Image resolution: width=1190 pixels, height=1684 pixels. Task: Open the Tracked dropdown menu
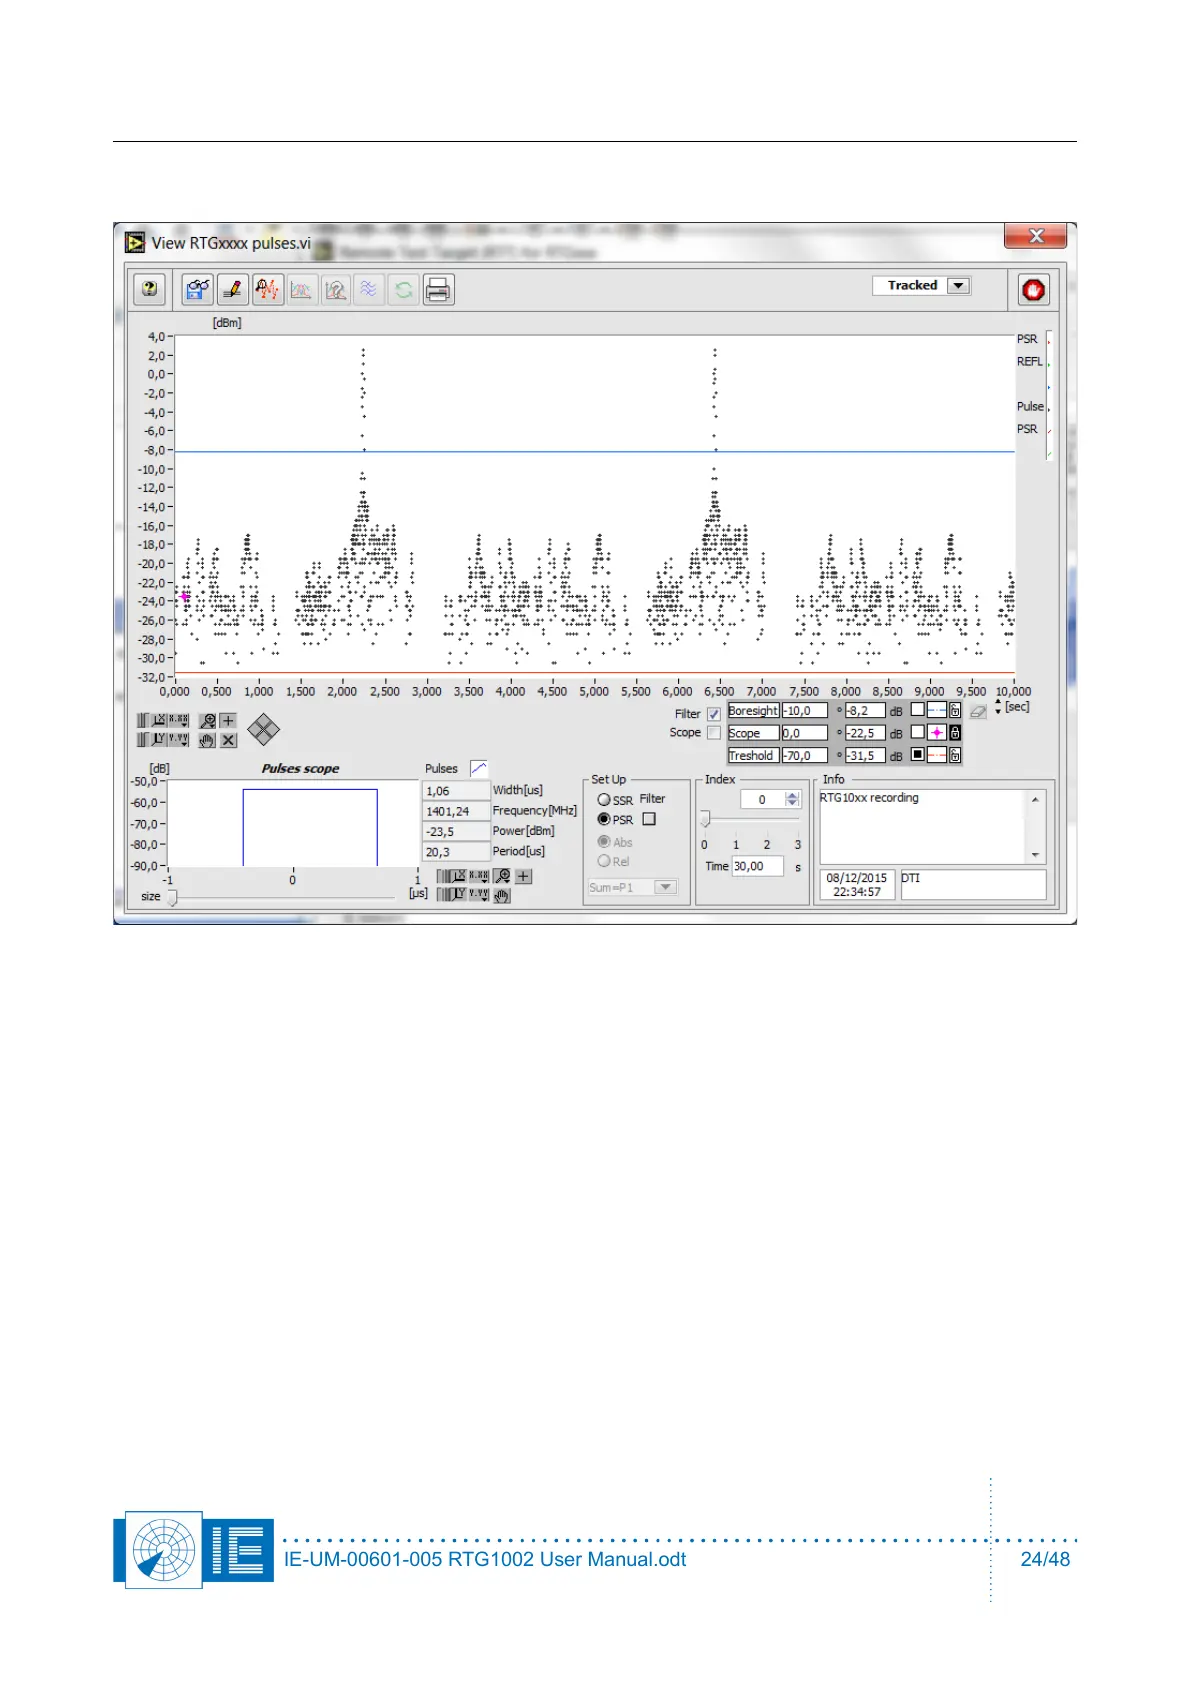958,286
